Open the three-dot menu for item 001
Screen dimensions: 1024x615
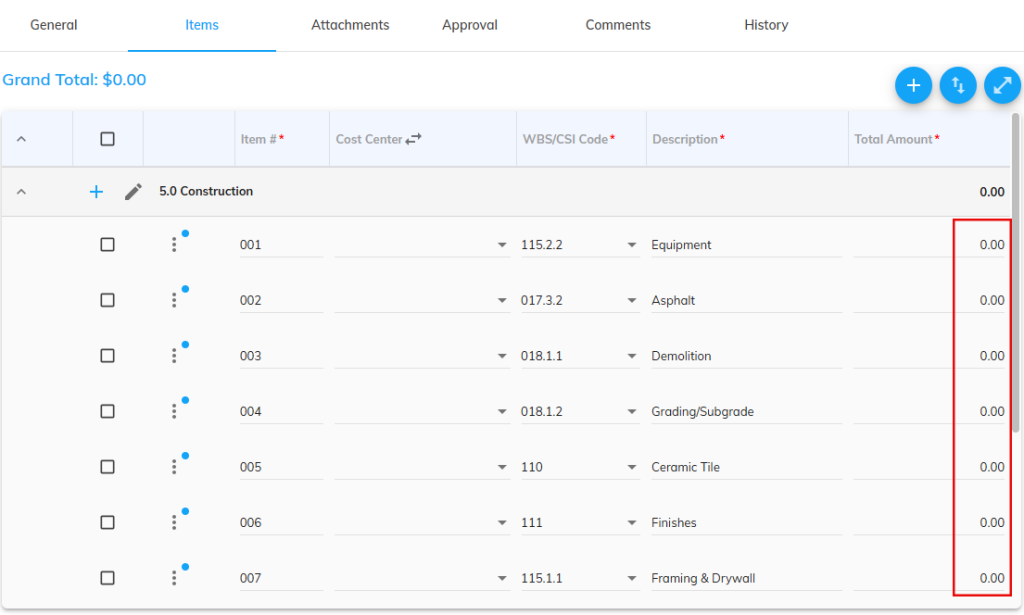pyautogui.click(x=174, y=245)
